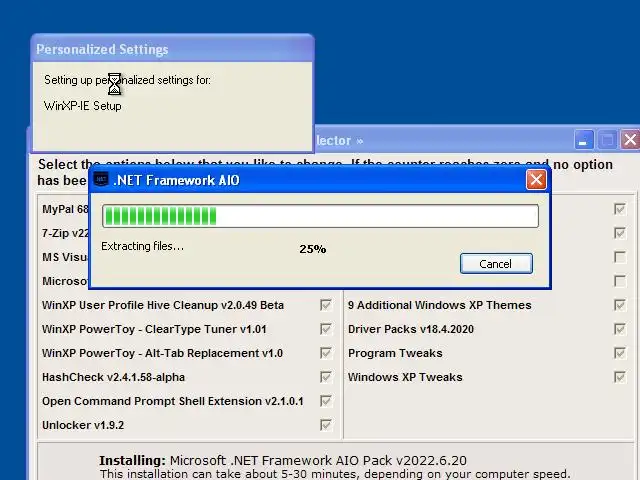Toggle the checkbox in the MyPal row
640x480 pixels.
tap(620, 209)
